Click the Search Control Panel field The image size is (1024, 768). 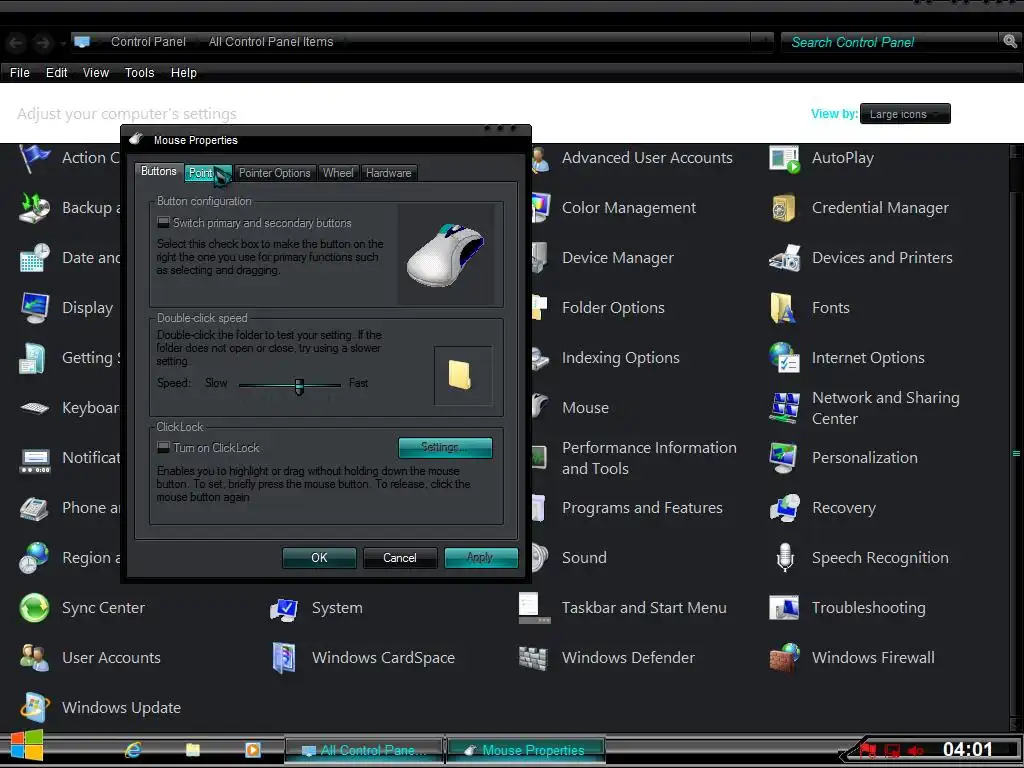(890, 42)
